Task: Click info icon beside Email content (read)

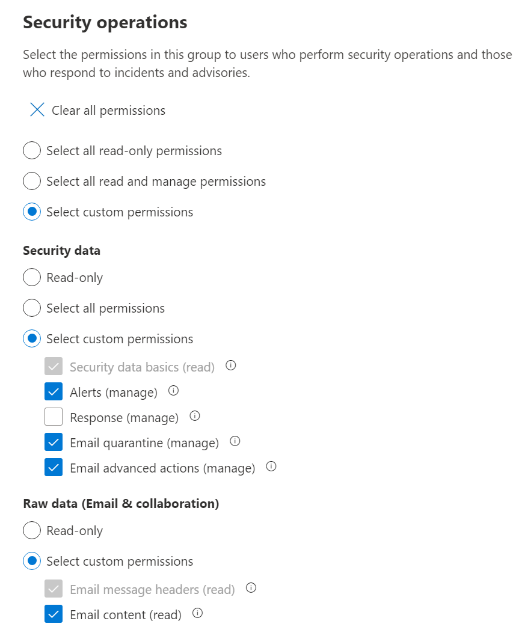Action: (x=197, y=613)
